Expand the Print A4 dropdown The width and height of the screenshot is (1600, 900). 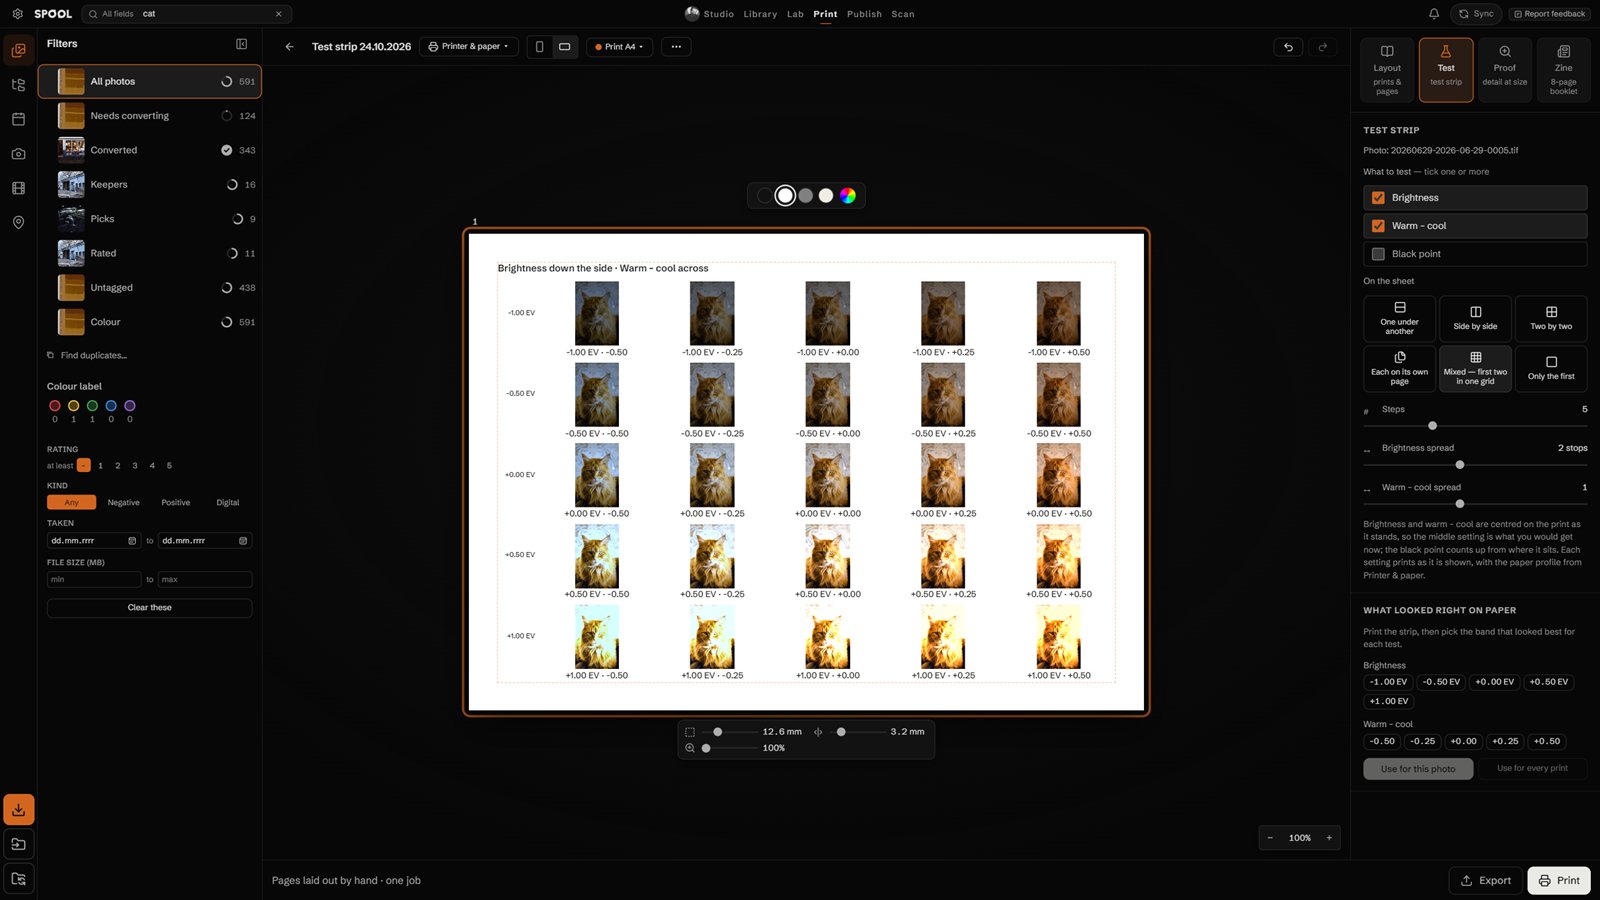pyautogui.click(x=620, y=47)
